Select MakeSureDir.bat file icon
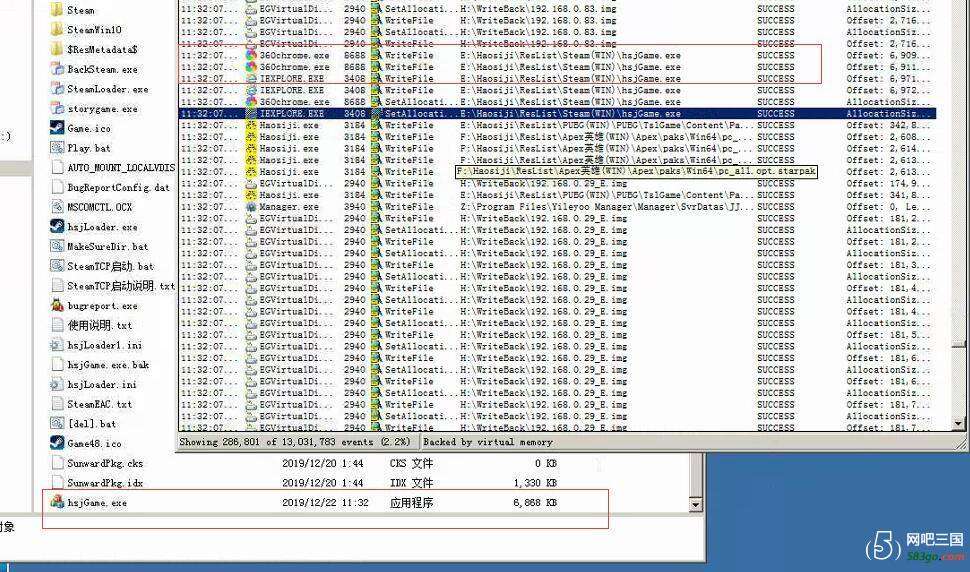 point(57,246)
